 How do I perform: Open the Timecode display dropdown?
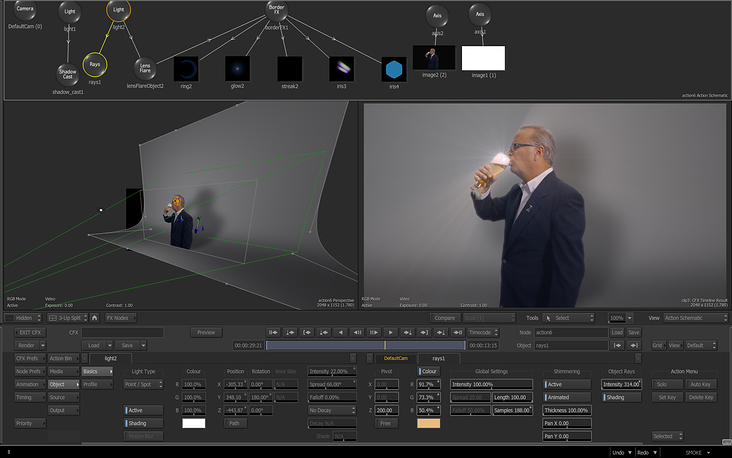pos(483,332)
